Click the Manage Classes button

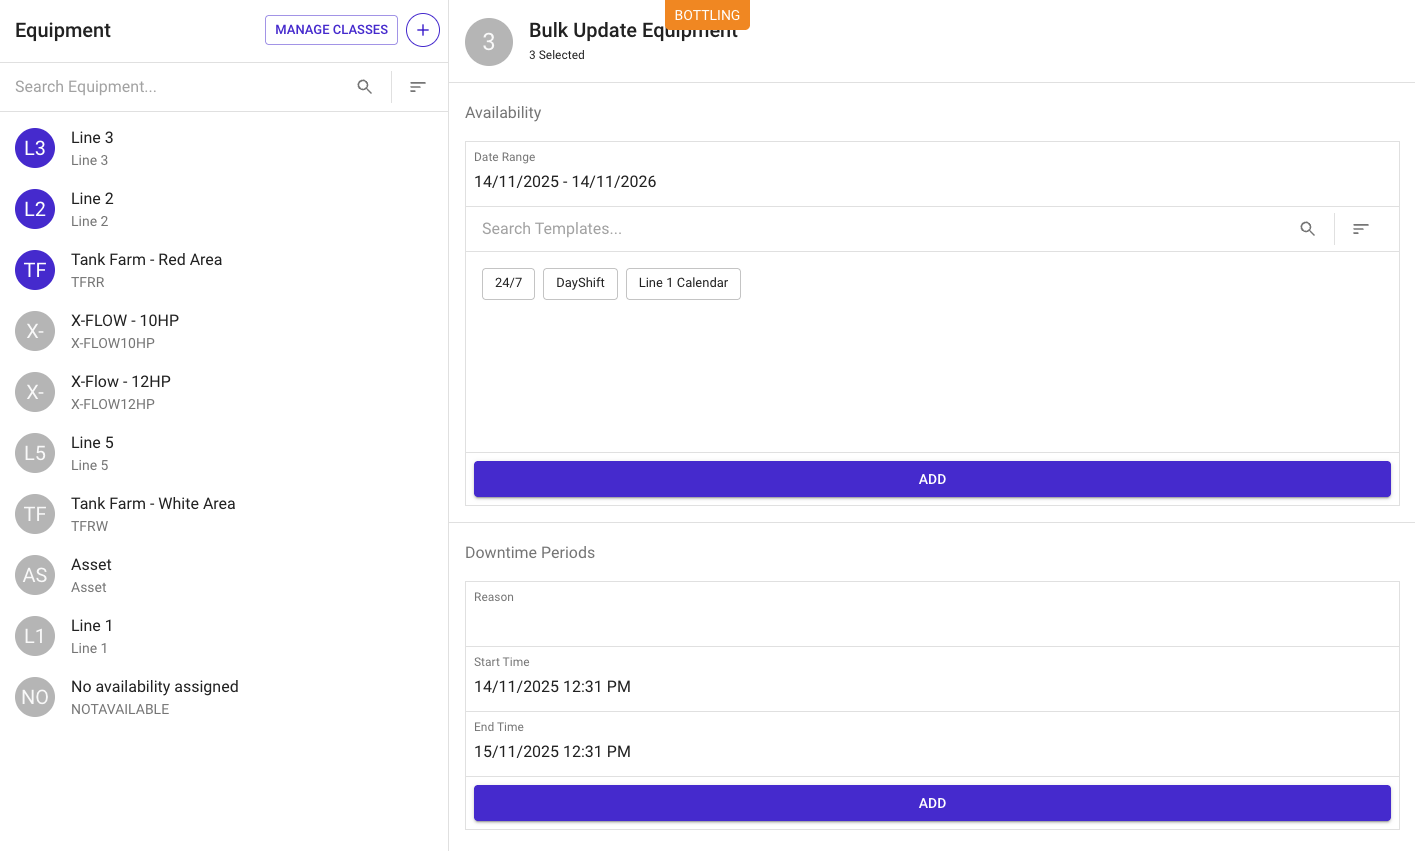(x=331, y=30)
